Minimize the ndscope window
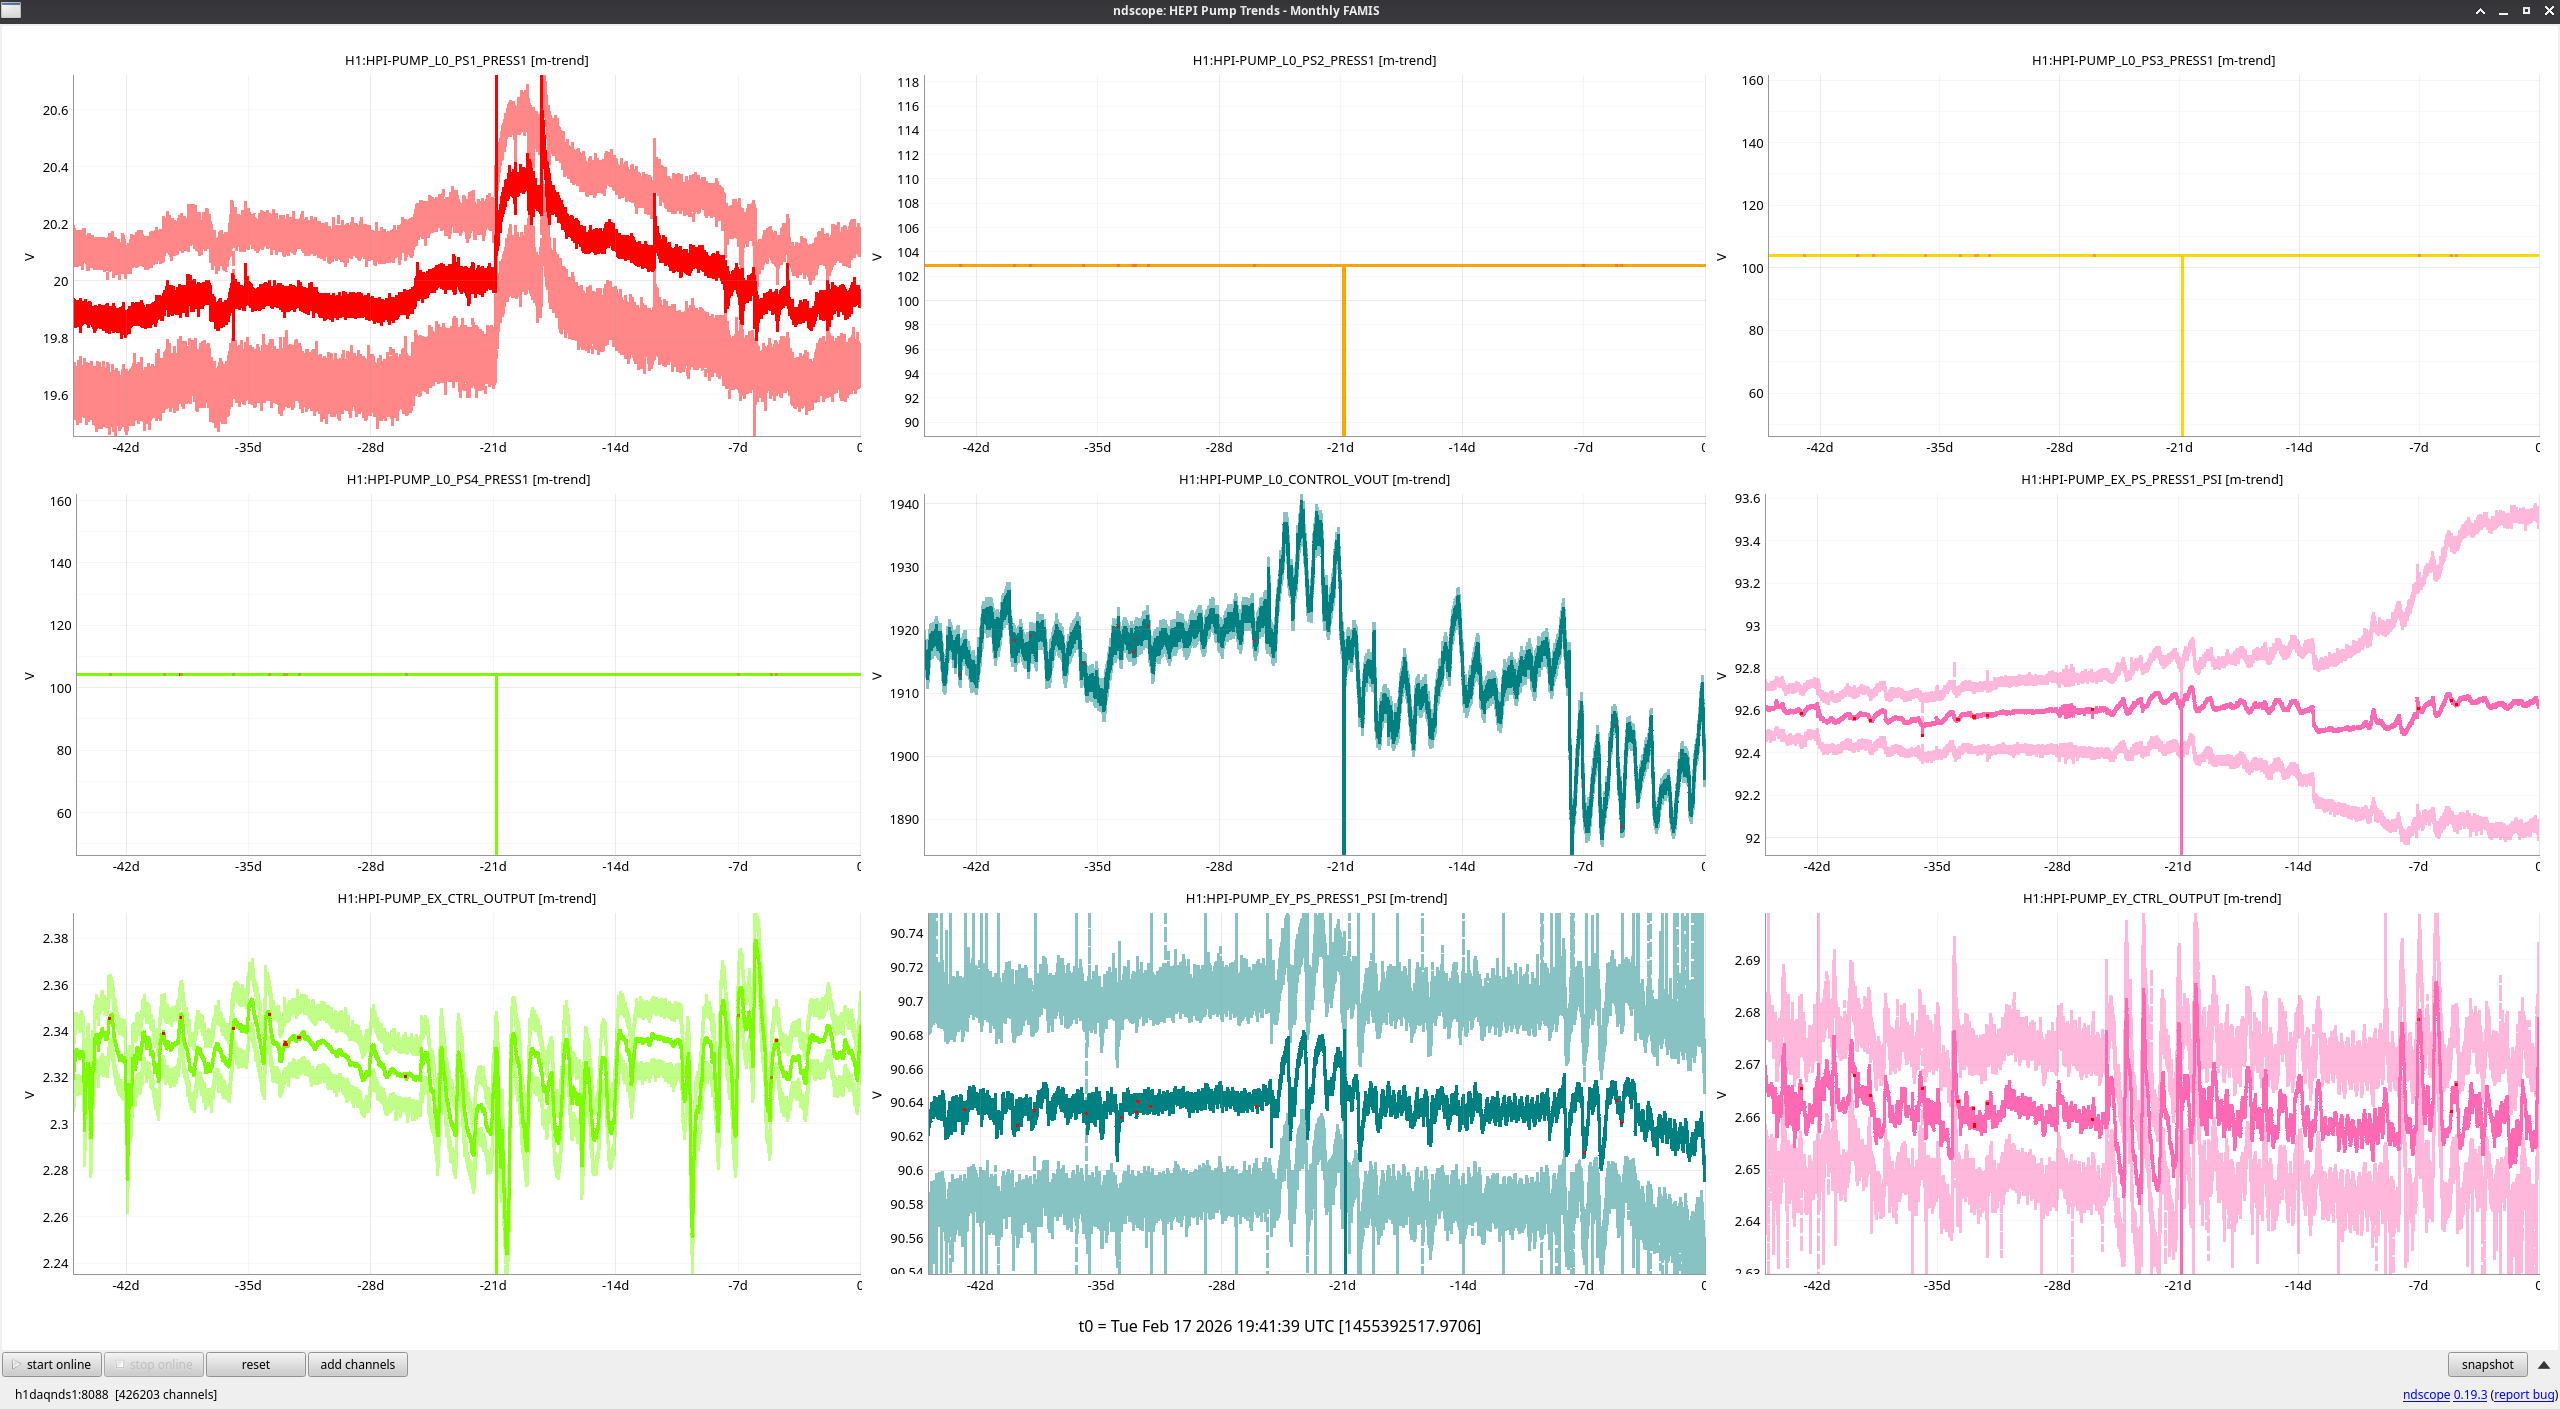The image size is (2560, 1409). [2503, 11]
